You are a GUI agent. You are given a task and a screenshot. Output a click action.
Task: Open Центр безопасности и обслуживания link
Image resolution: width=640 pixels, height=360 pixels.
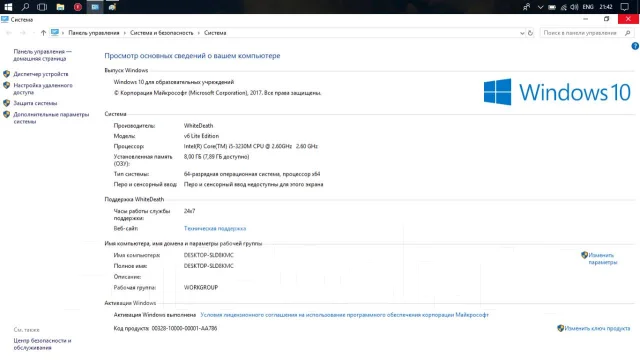(42, 344)
